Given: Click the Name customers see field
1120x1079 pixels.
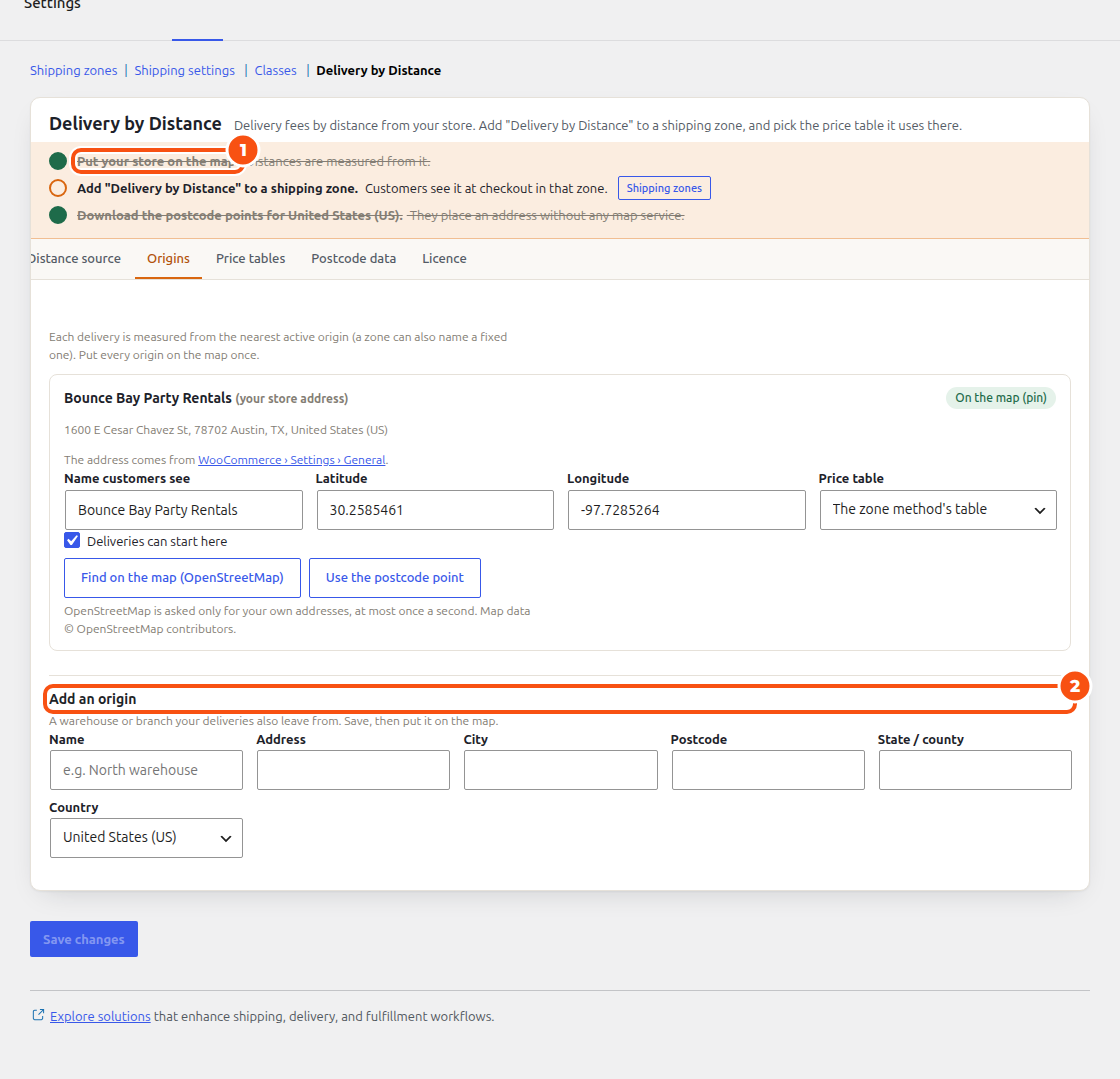Looking at the screenshot, I should pos(184,510).
